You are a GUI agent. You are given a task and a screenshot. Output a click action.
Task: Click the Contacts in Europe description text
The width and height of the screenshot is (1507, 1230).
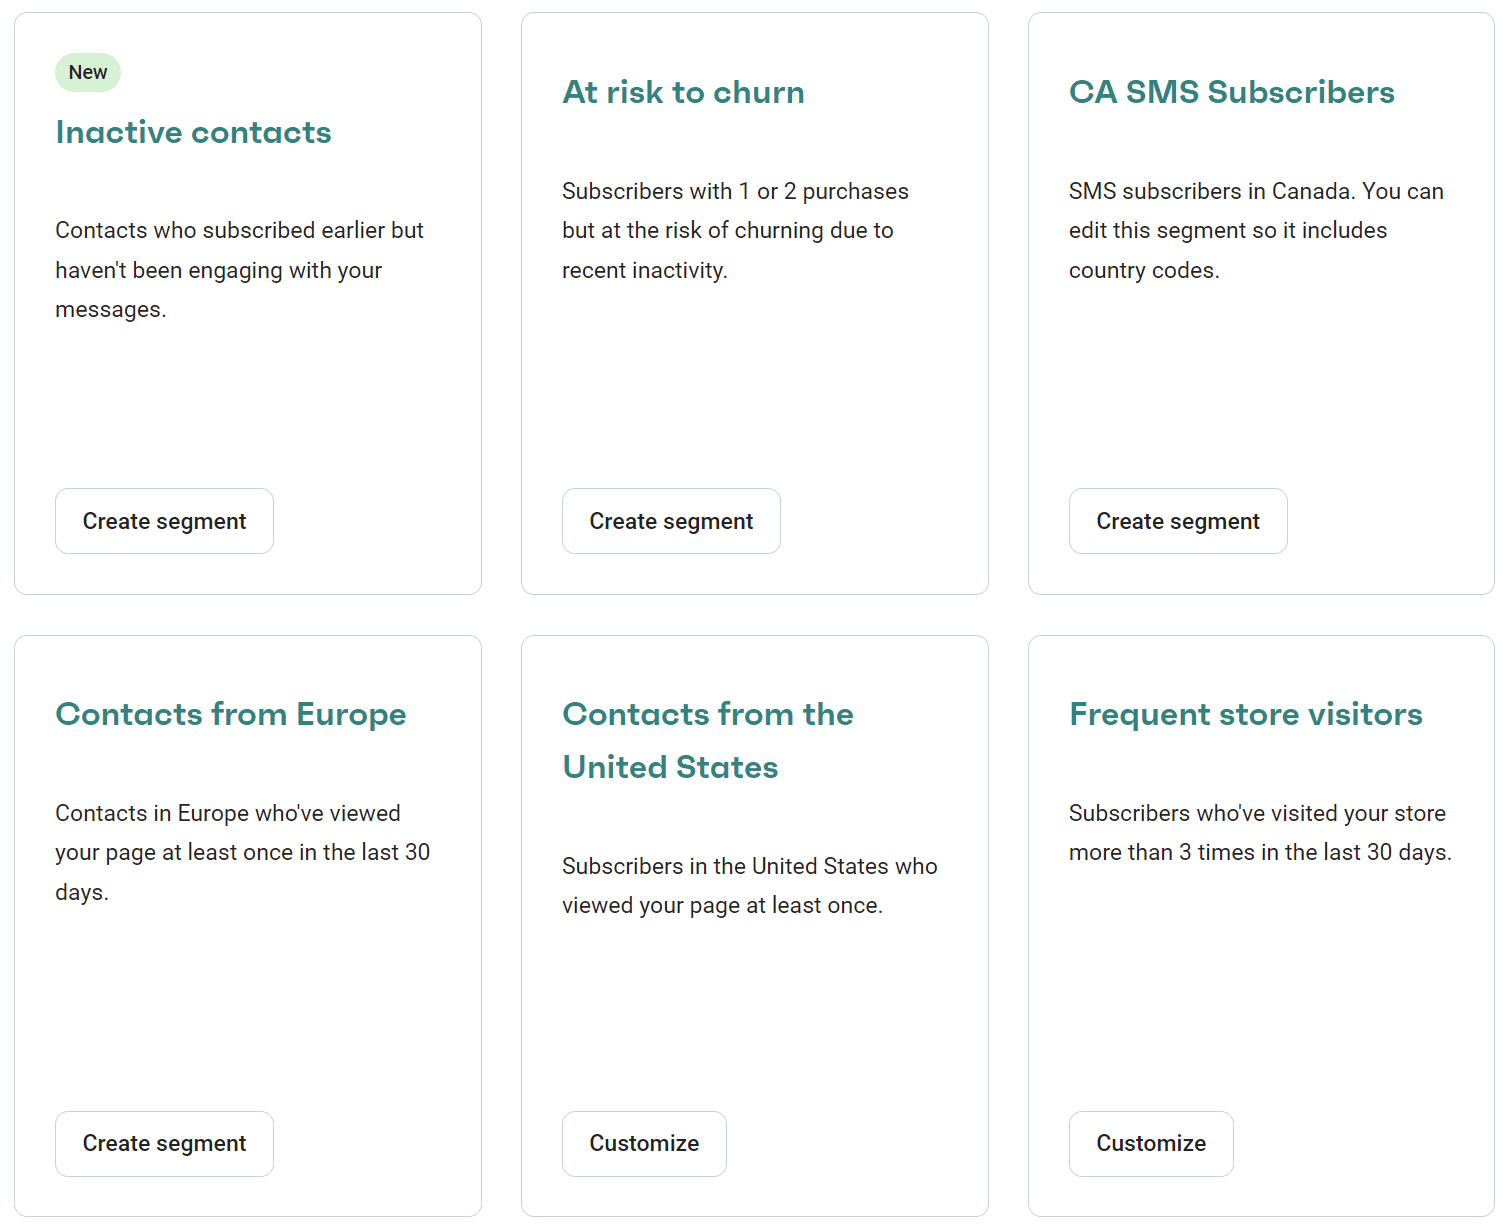243,852
